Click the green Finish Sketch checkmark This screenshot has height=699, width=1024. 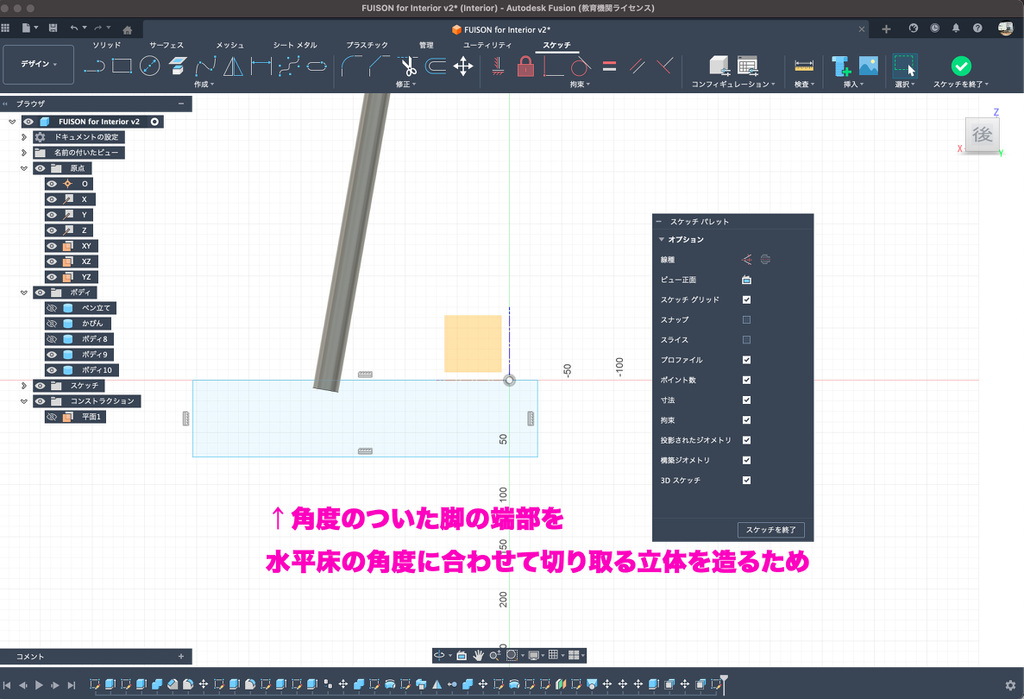(961, 66)
